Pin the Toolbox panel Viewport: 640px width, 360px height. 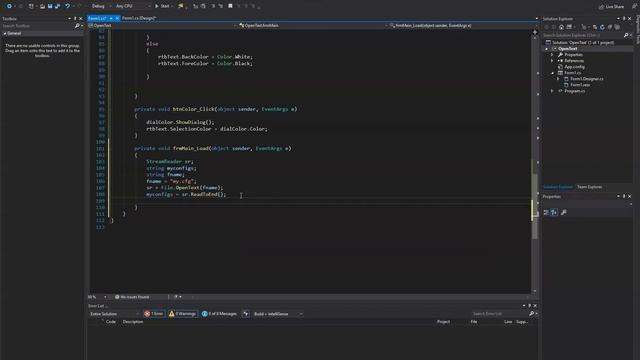[75, 18]
